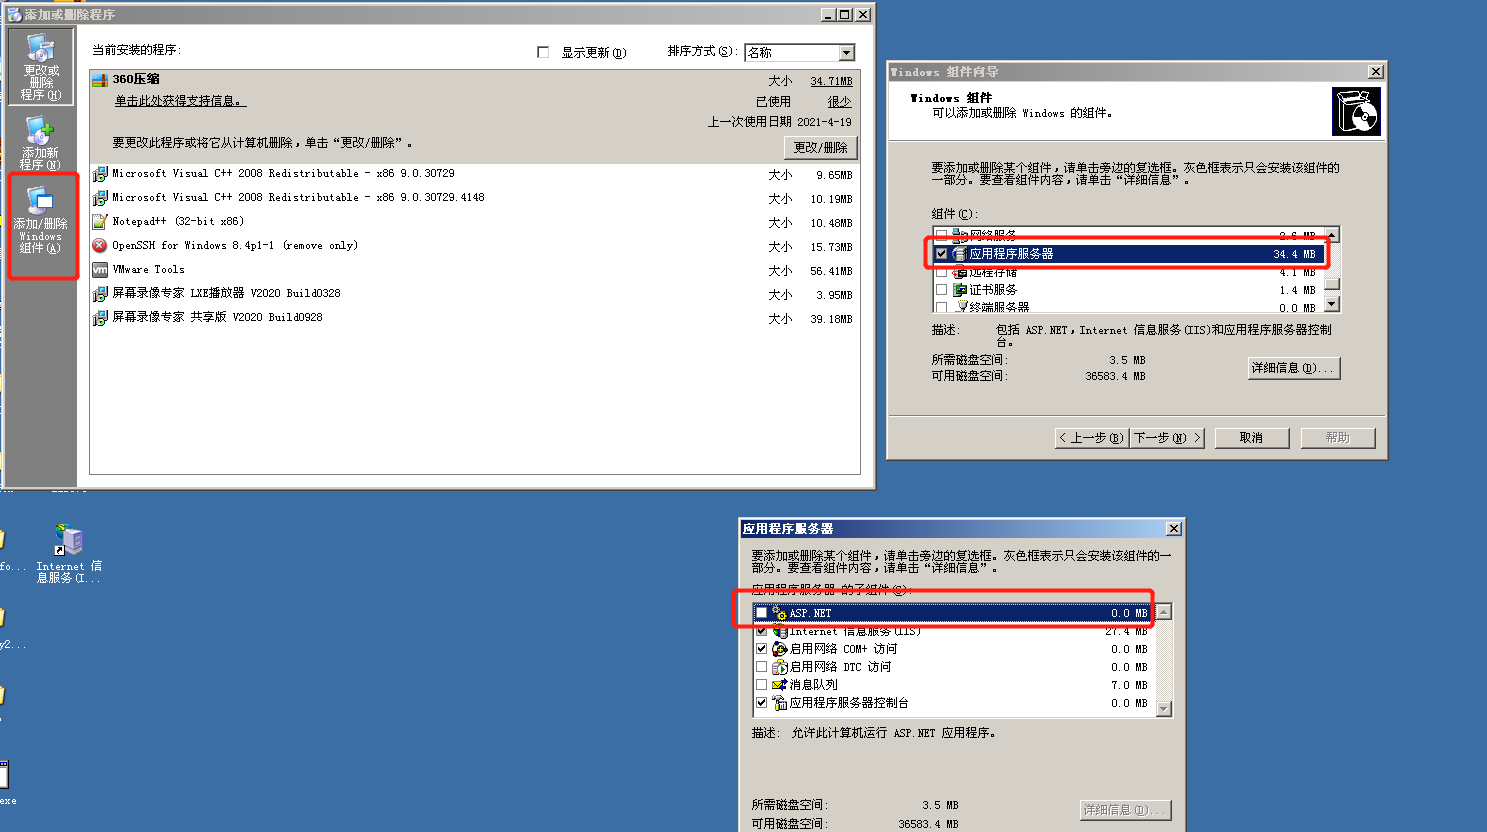Click the 证书服务 component icon
This screenshot has width=1487, height=832.
tap(959, 290)
